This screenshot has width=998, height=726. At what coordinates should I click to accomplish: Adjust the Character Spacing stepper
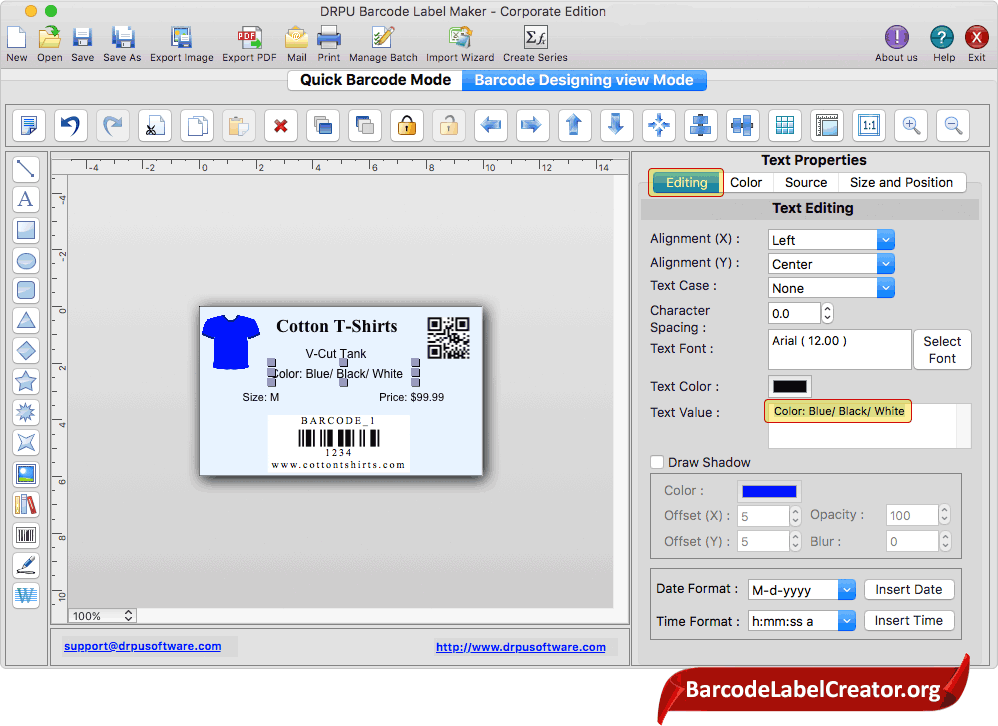pos(827,313)
